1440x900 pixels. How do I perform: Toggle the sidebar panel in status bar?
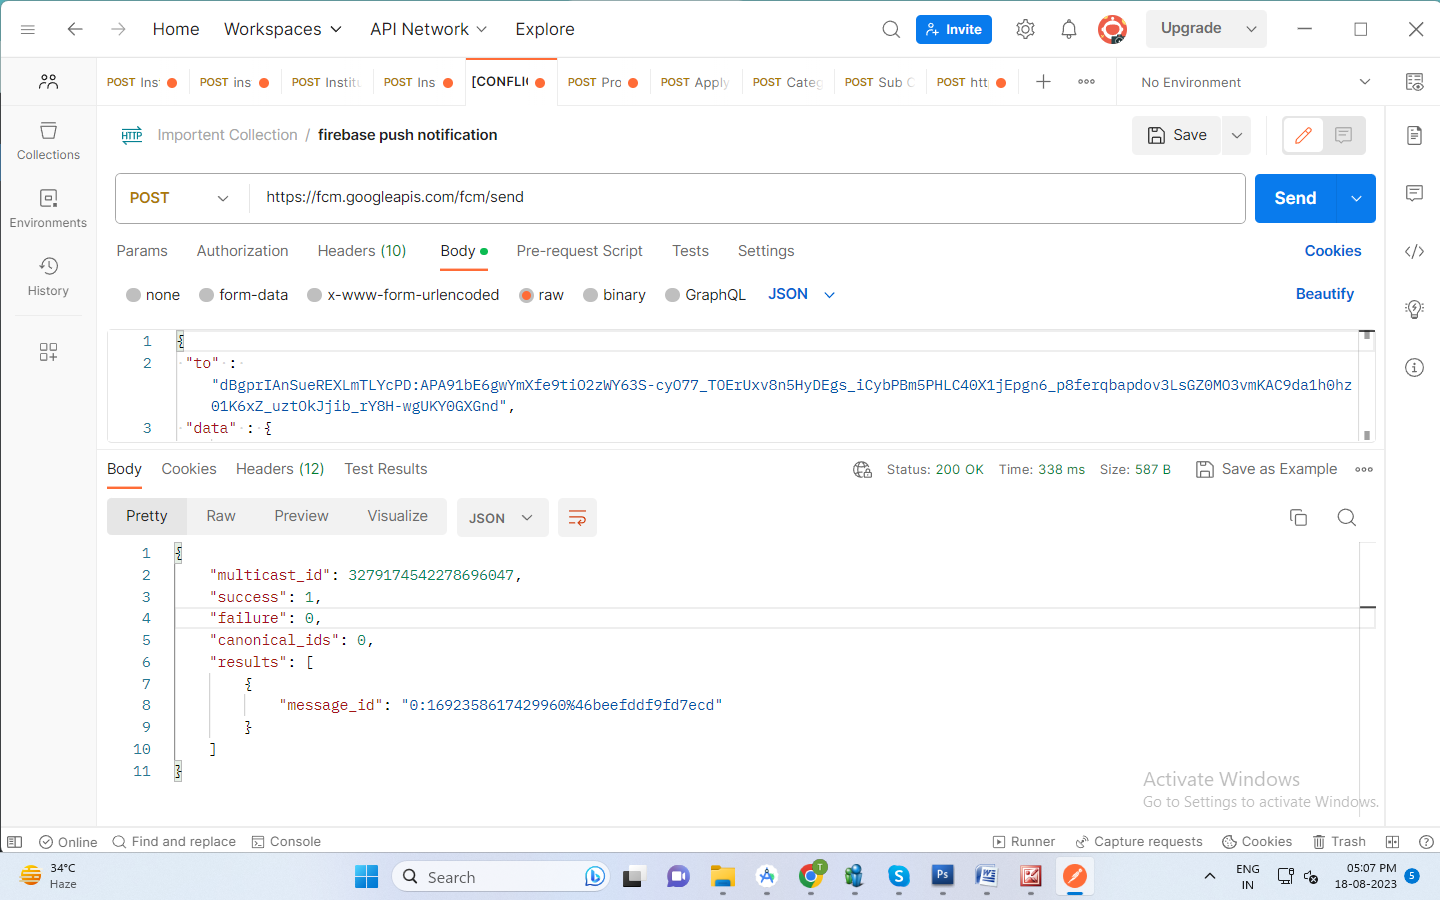[14, 842]
